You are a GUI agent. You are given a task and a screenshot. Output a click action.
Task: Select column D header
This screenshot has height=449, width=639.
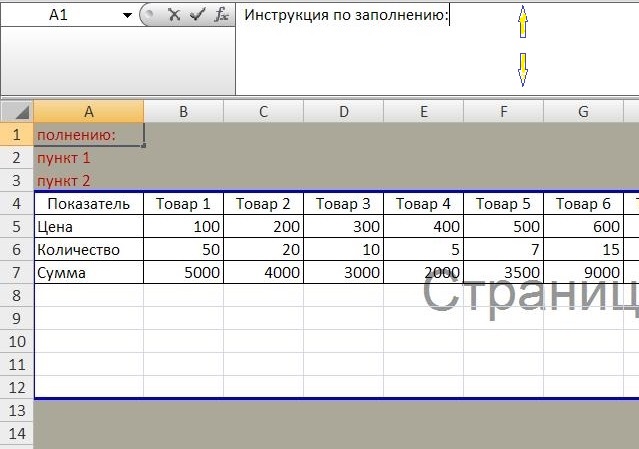click(343, 111)
